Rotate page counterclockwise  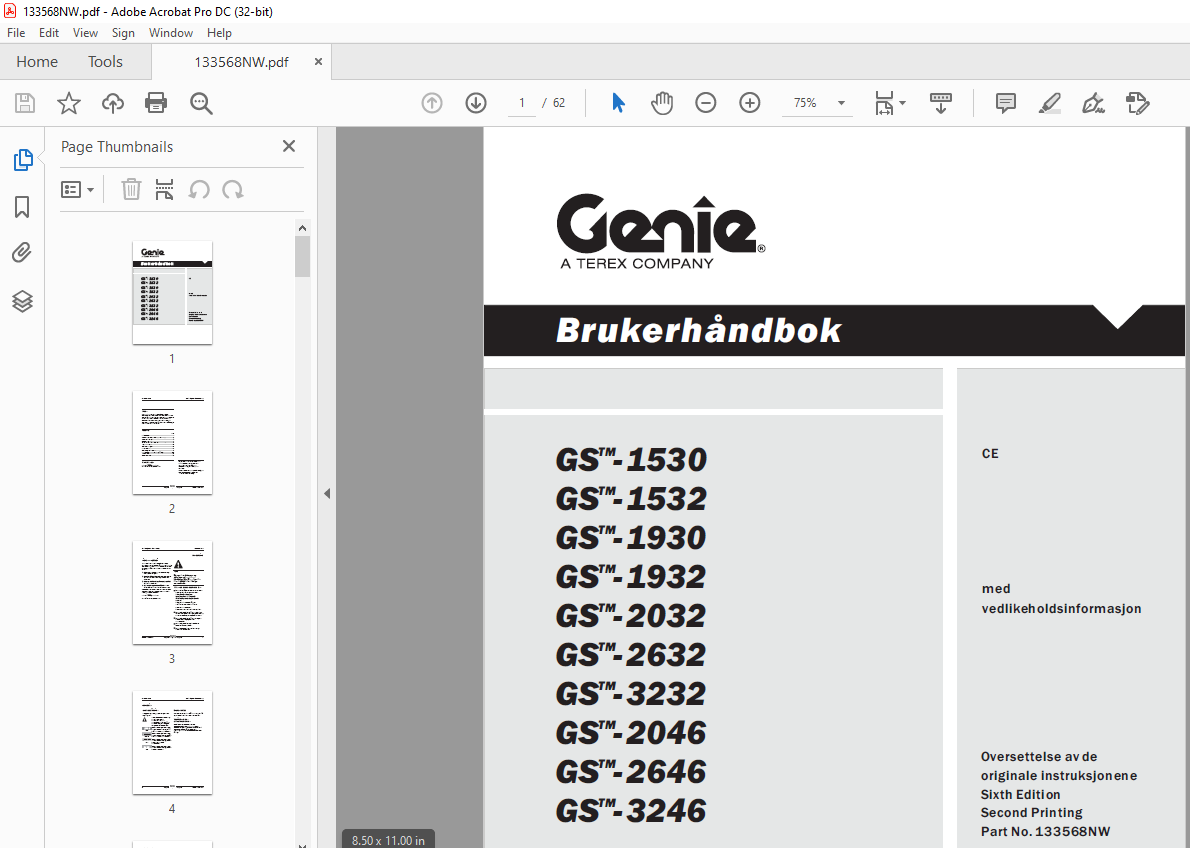pyautogui.click(x=199, y=189)
